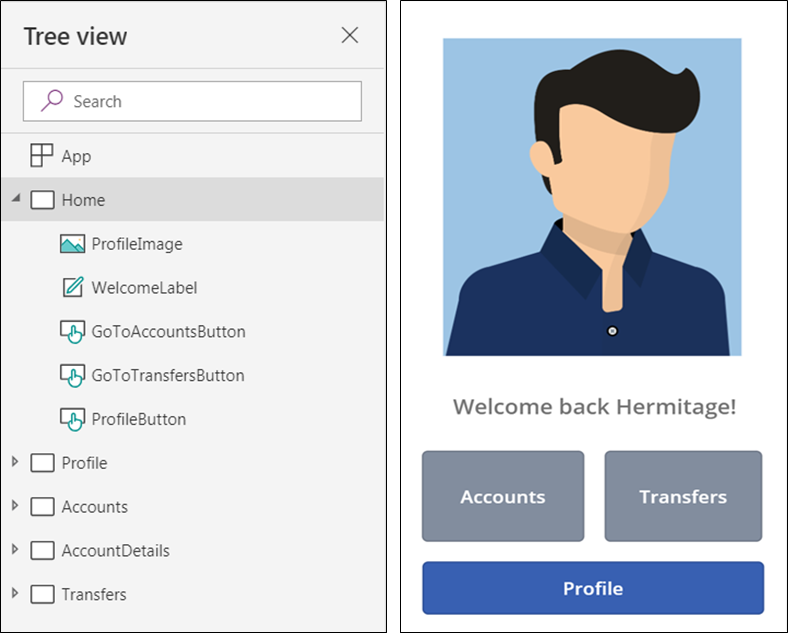Close the Tree view panel

coord(350,35)
